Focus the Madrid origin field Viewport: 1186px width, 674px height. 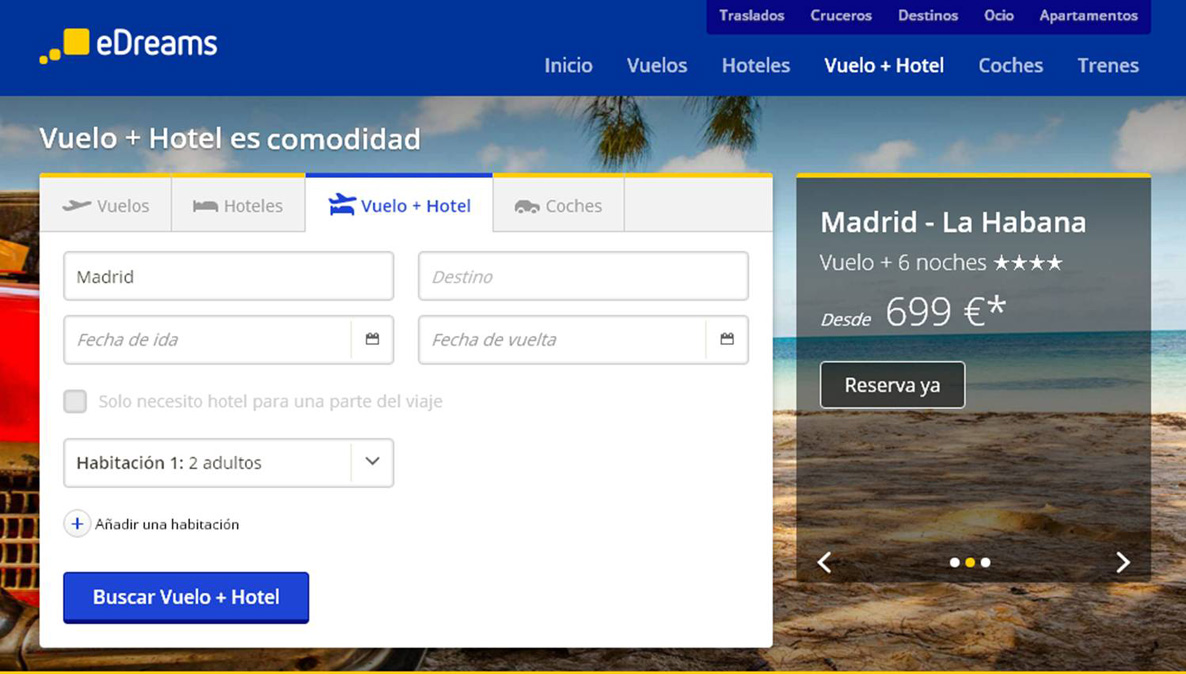pyautogui.click(x=228, y=277)
